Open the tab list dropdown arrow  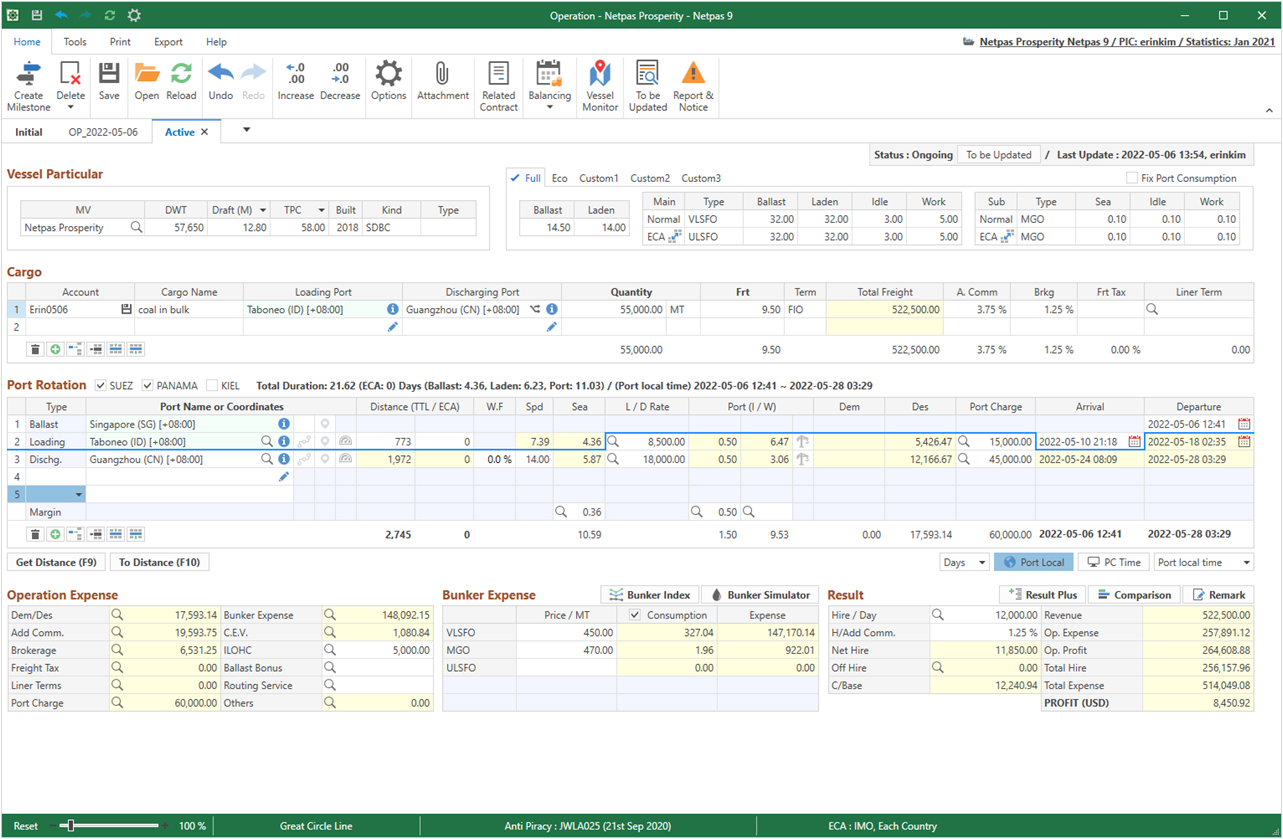(246, 130)
